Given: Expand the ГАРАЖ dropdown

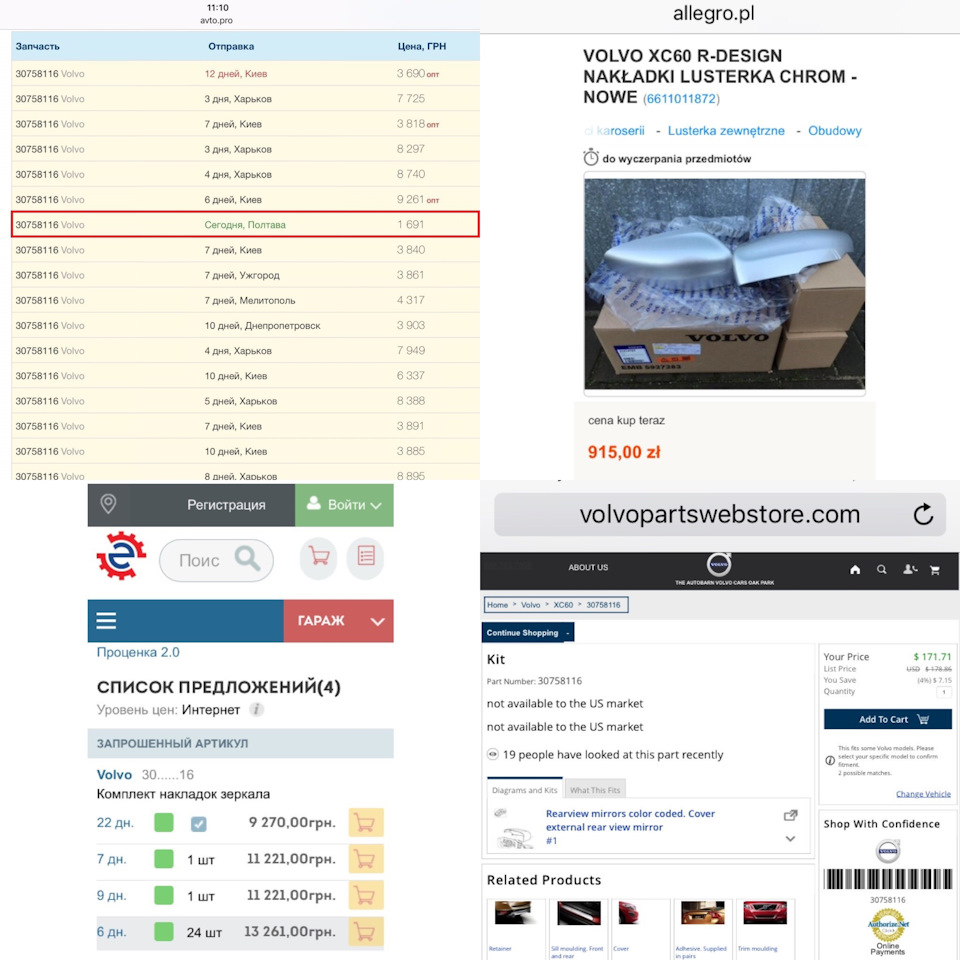Looking at the screenshot, I should coord(339,621).
